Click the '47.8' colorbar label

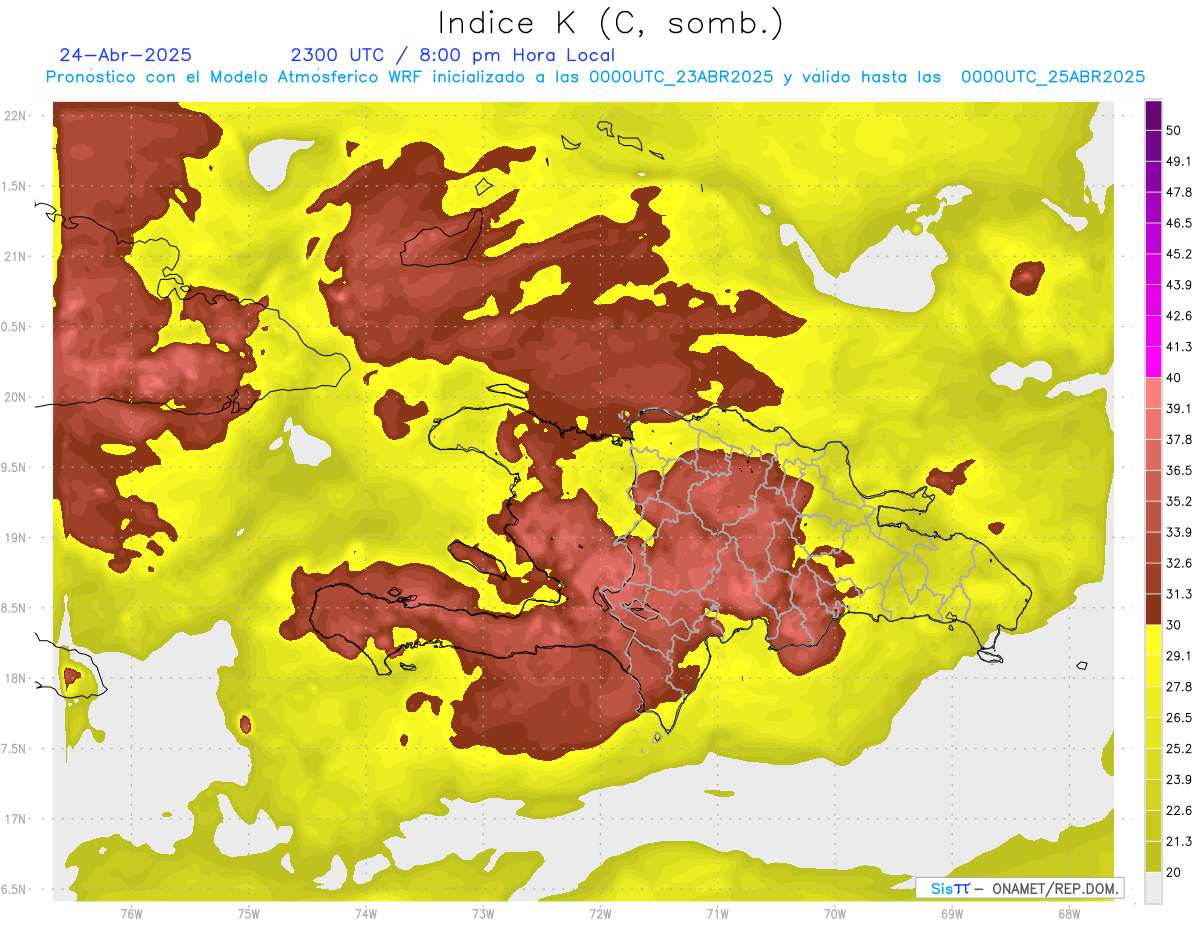coord(1179,192)
